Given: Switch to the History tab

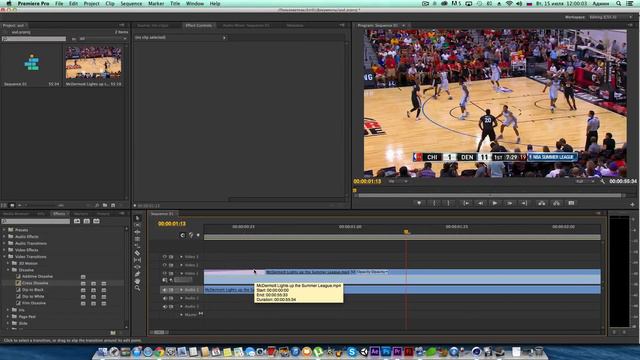Looking at the screenshot, I should tap(103, 213).
